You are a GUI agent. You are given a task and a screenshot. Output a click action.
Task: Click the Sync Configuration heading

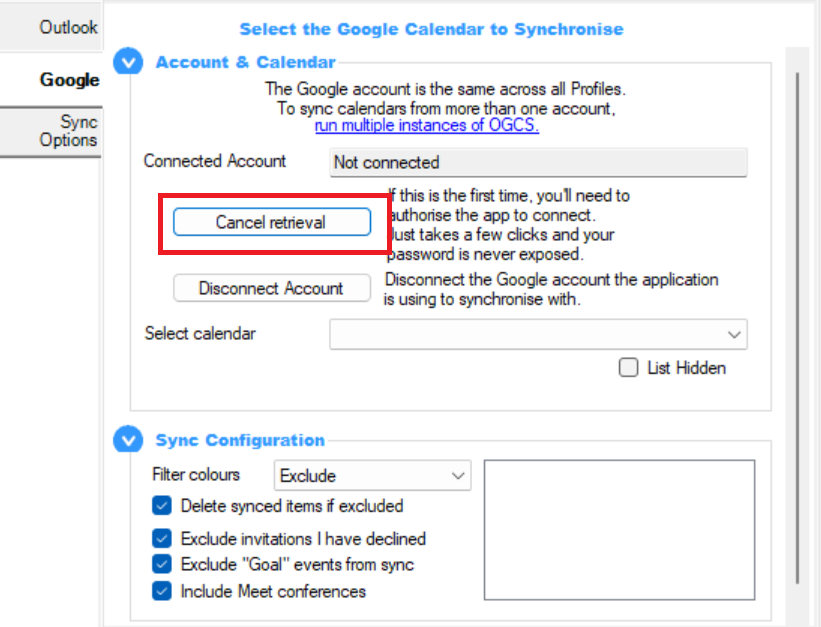(x=240, y=440)
